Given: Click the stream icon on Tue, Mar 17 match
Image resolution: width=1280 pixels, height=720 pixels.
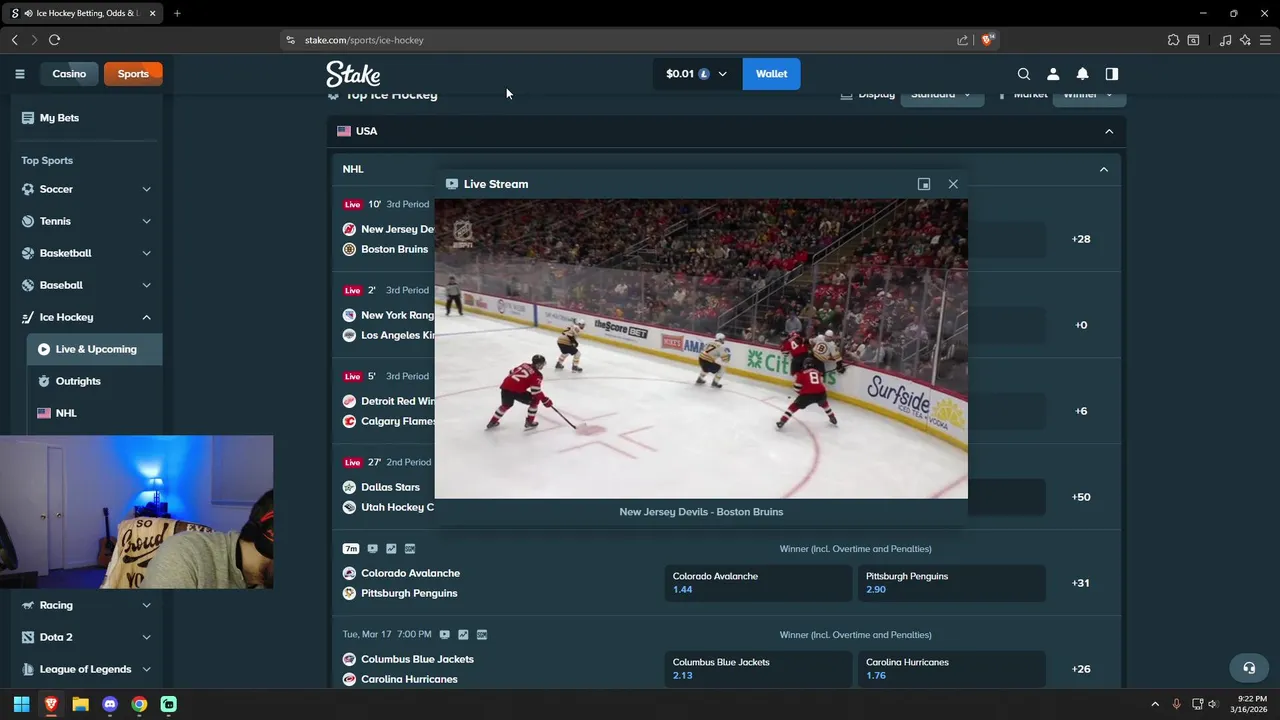Looking at the screenshot, I should coord(444,634).
